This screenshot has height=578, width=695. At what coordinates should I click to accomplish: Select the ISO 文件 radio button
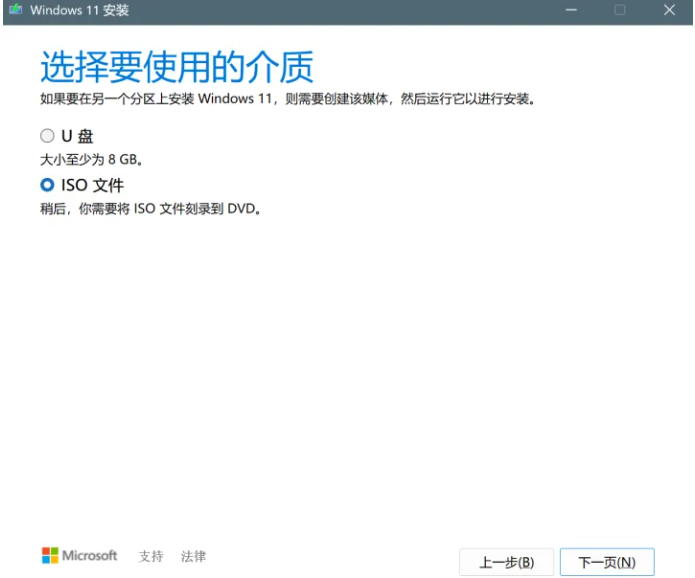47,185
